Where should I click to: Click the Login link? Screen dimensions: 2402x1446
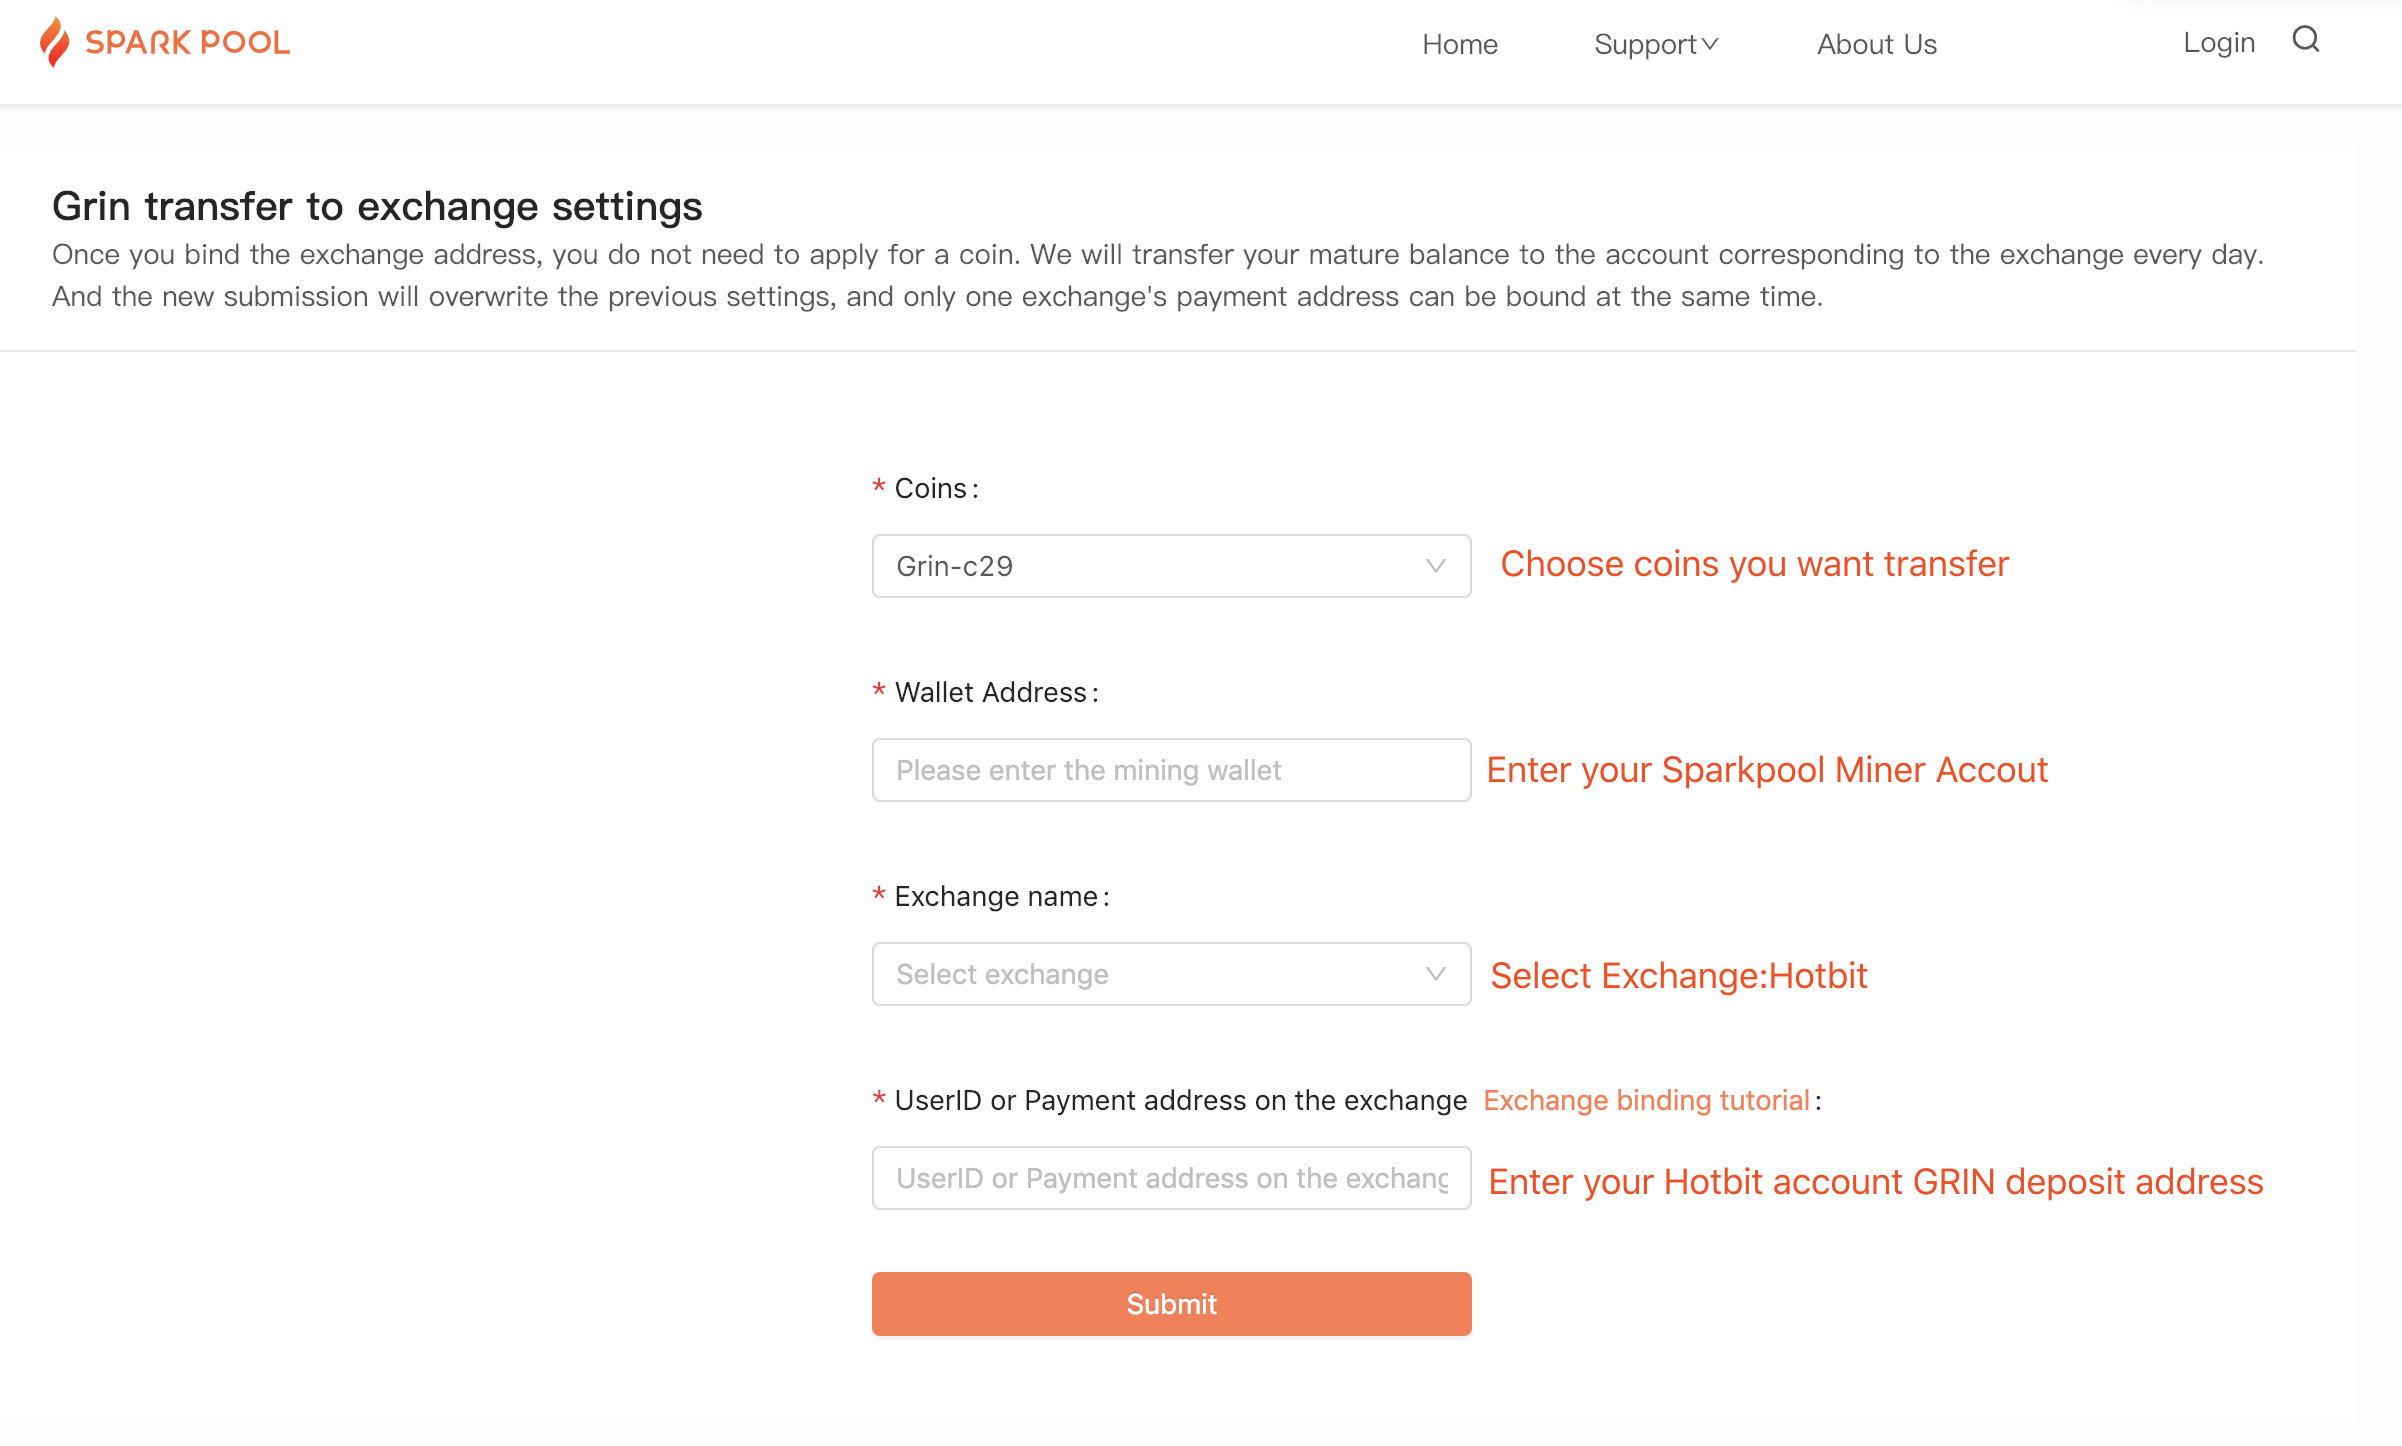tap(2218, 43)
